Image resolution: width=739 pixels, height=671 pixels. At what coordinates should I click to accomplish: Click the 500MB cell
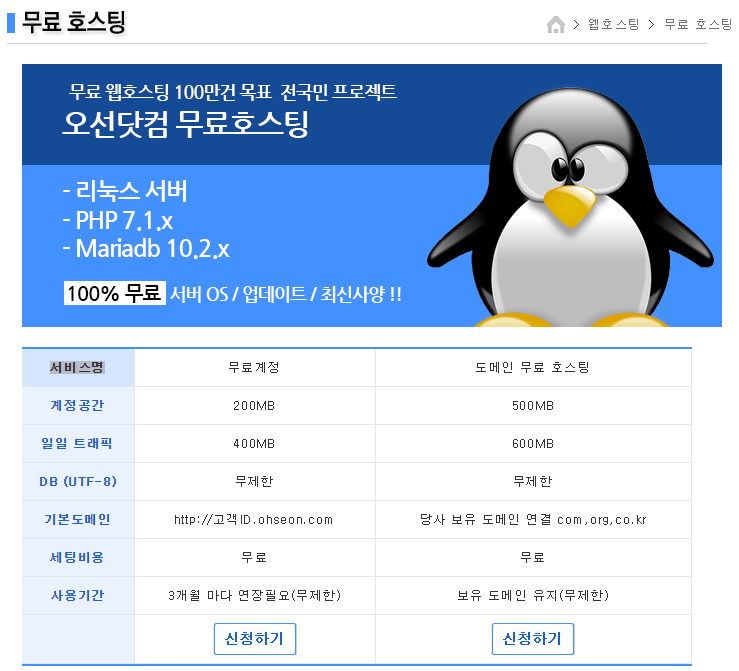click(533, 406)
